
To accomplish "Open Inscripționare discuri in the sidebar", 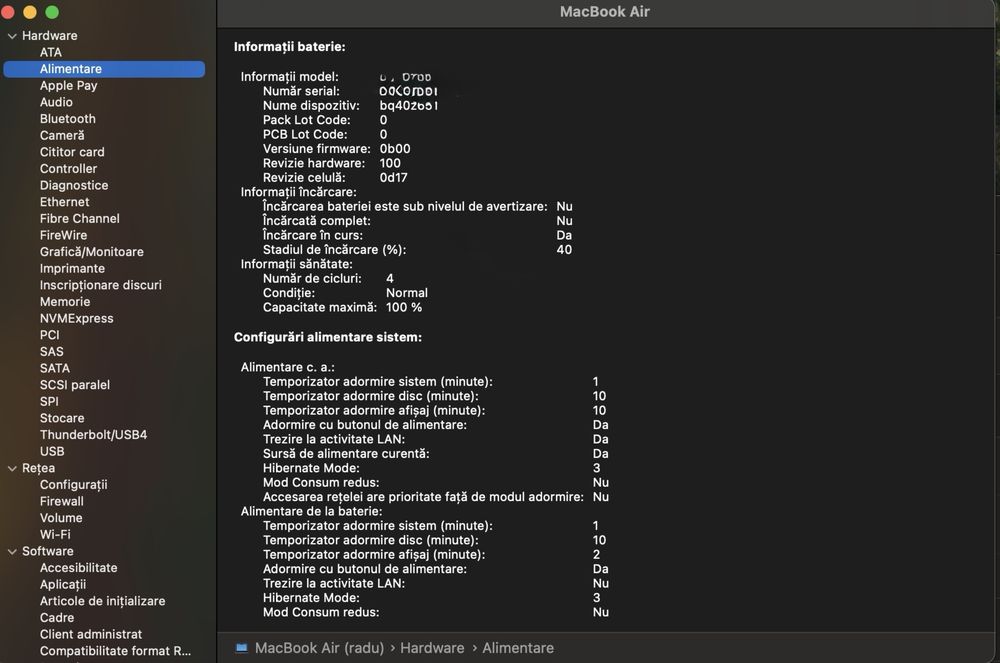I will 101,285.
